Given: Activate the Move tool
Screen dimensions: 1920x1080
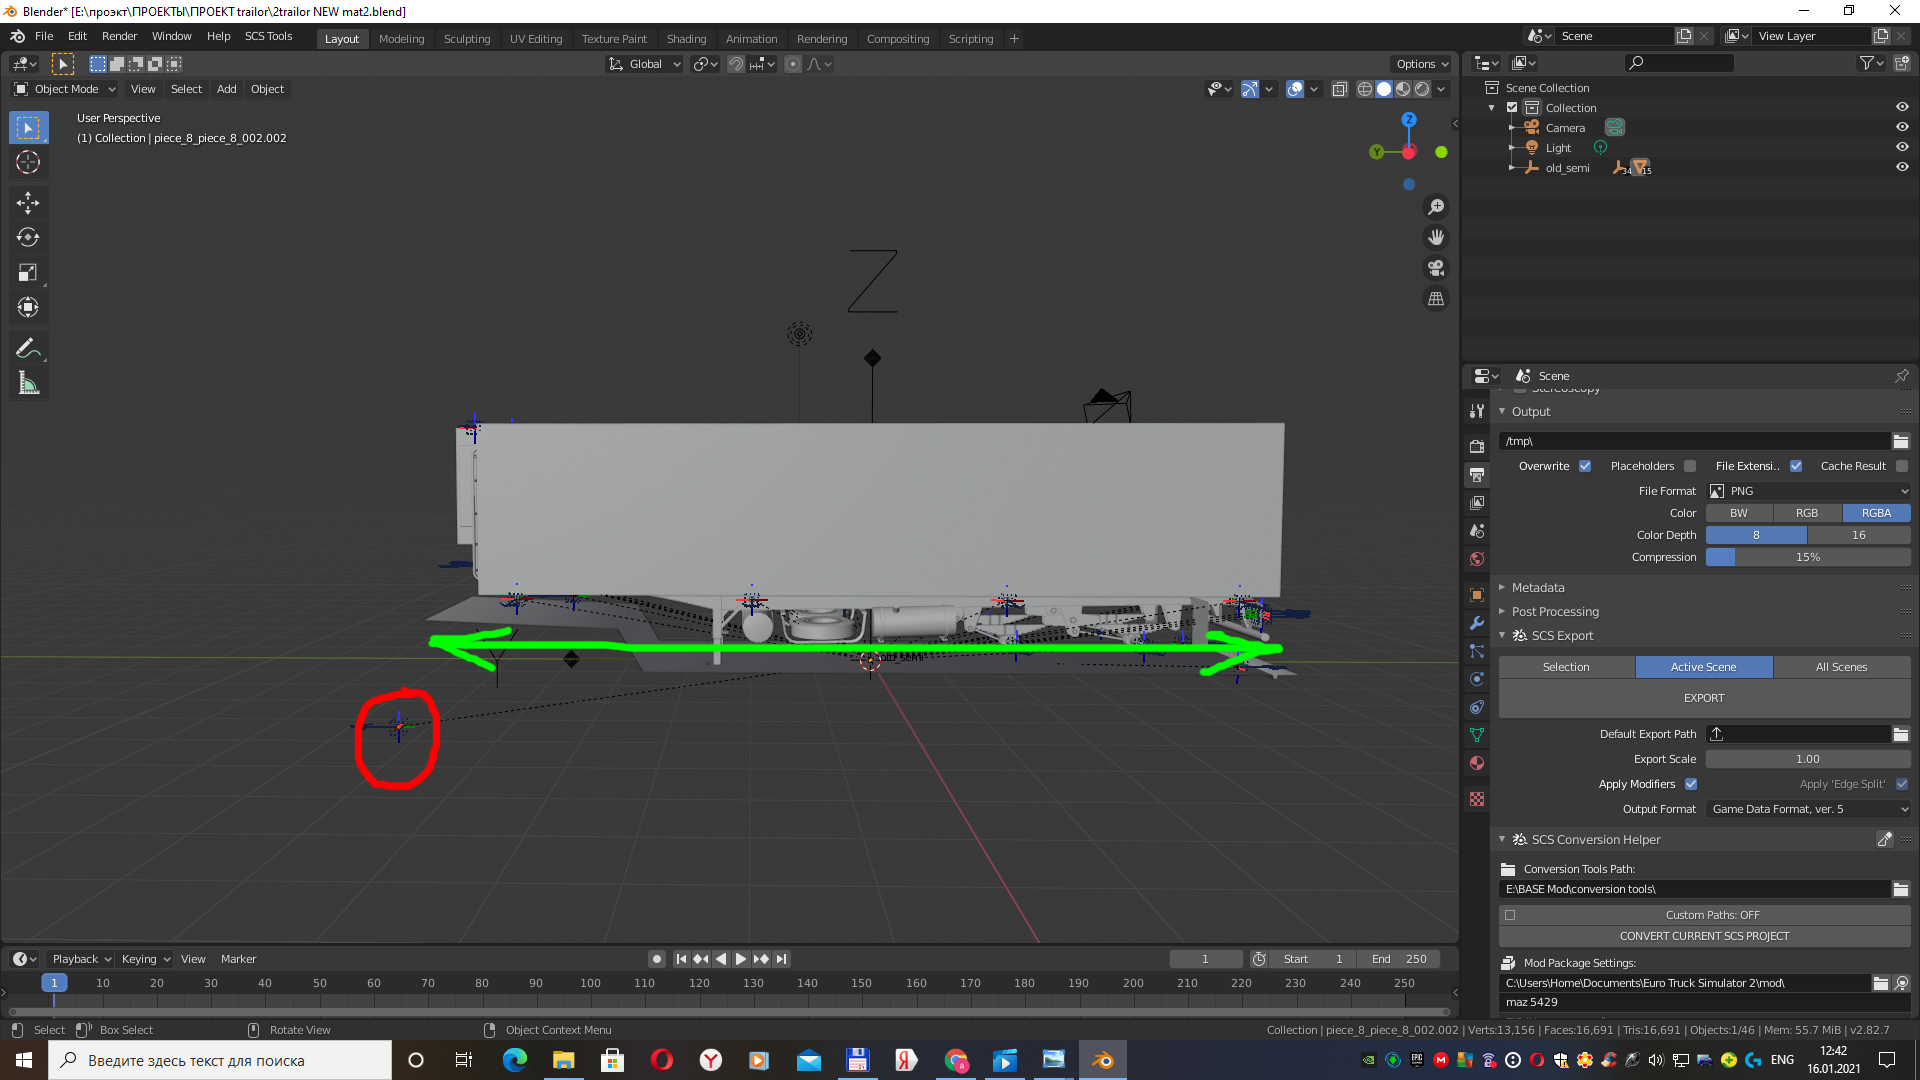Looking at the screenshot, I should click(x=28, y=203).
